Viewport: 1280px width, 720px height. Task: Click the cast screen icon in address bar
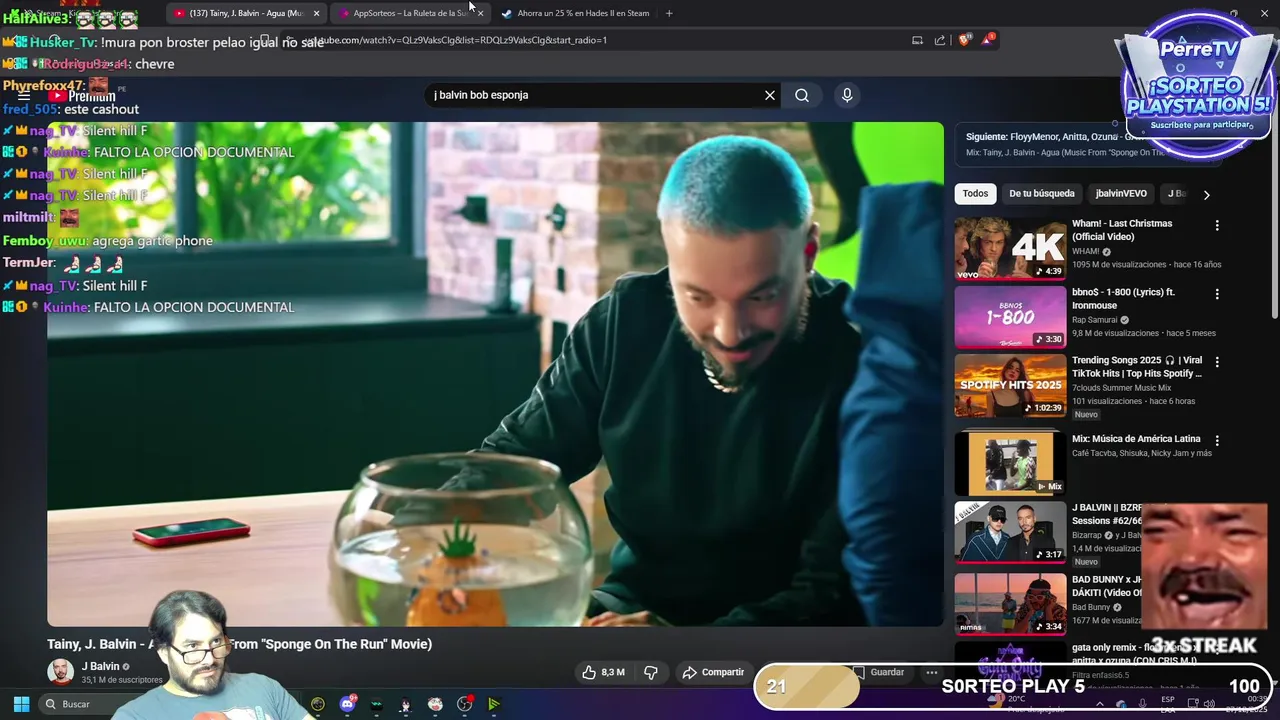(x=917, y=40)
